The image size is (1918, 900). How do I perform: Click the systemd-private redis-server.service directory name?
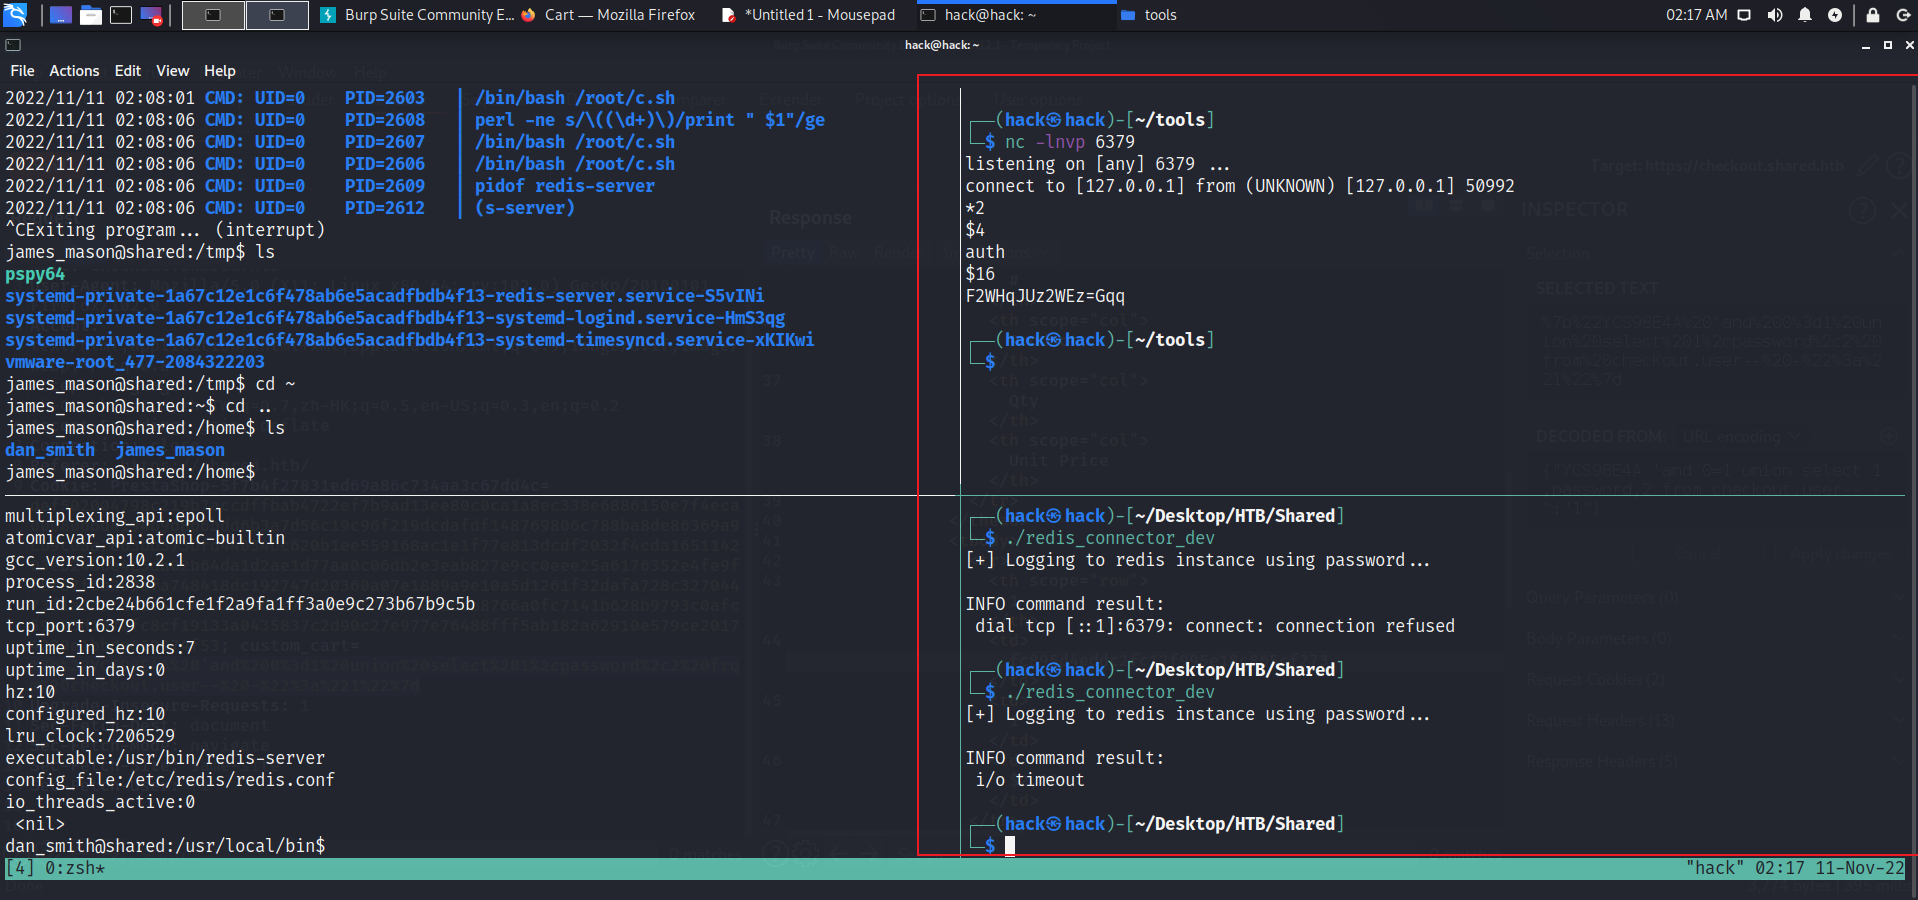(x=385, y=296)
